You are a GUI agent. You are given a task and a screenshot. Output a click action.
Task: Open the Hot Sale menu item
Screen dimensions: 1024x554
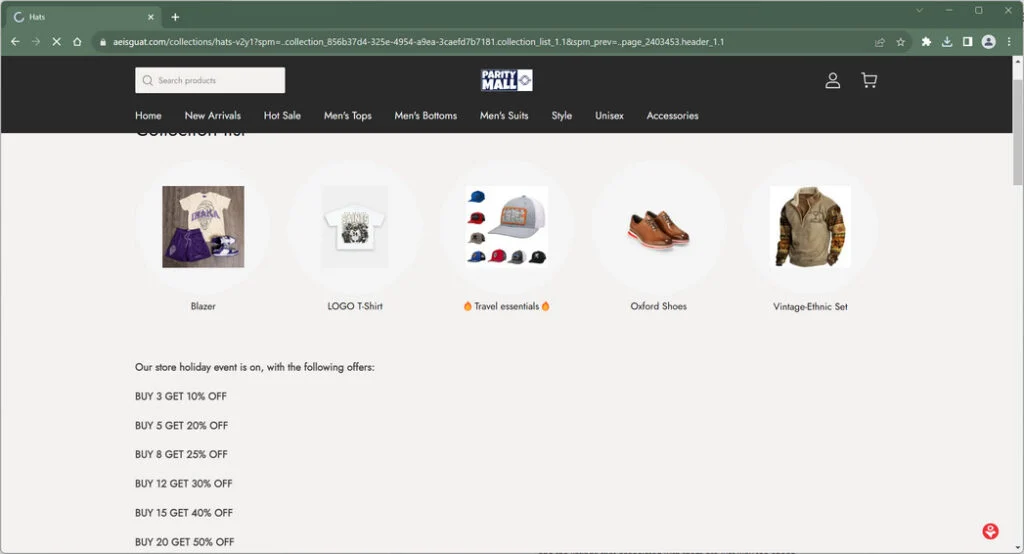tap(282, 116)
